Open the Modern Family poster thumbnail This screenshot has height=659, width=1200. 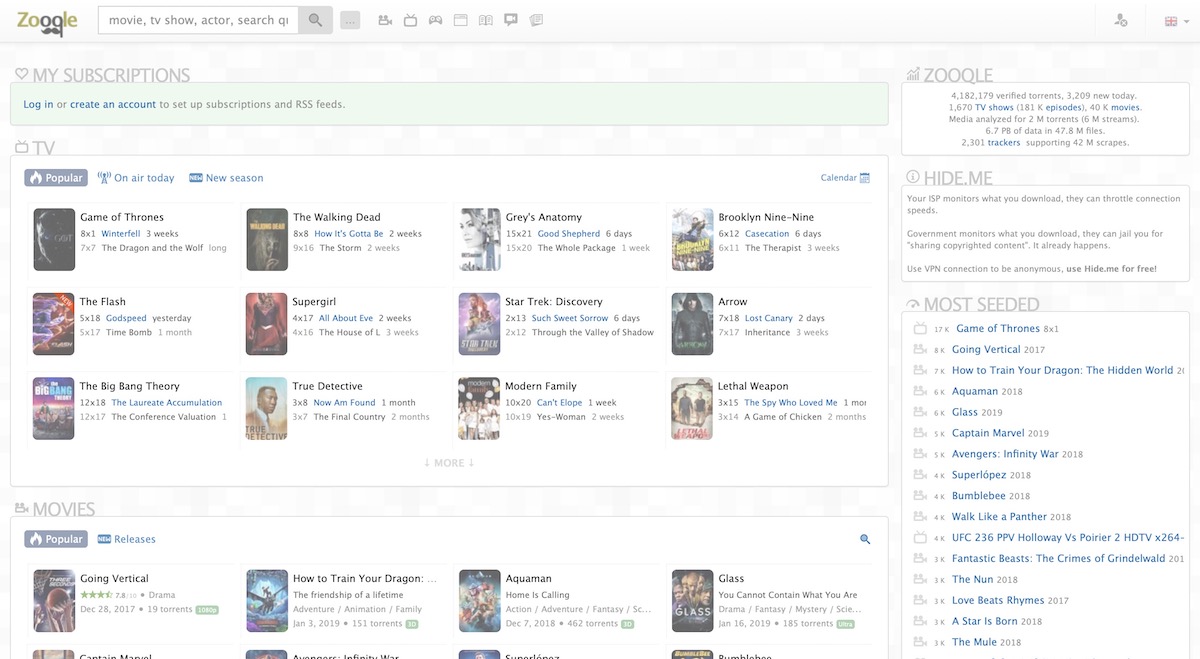pyautogui.click(x=480, y=409)
